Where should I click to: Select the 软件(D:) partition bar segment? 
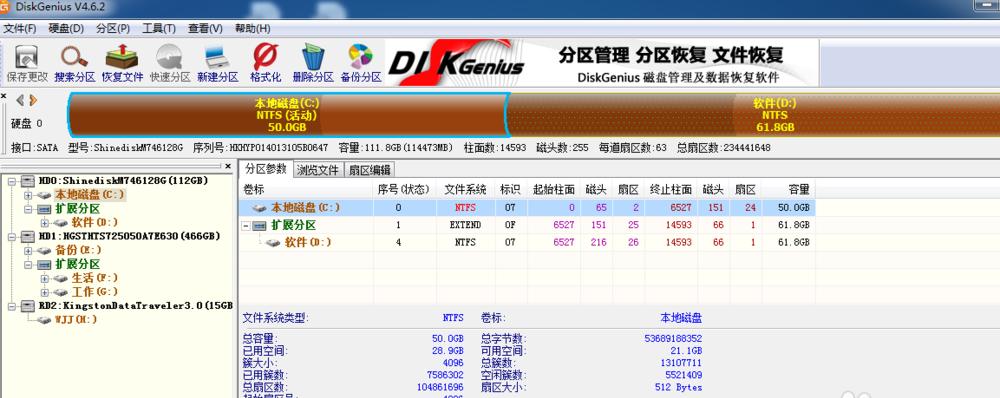(x=753, y=115)
